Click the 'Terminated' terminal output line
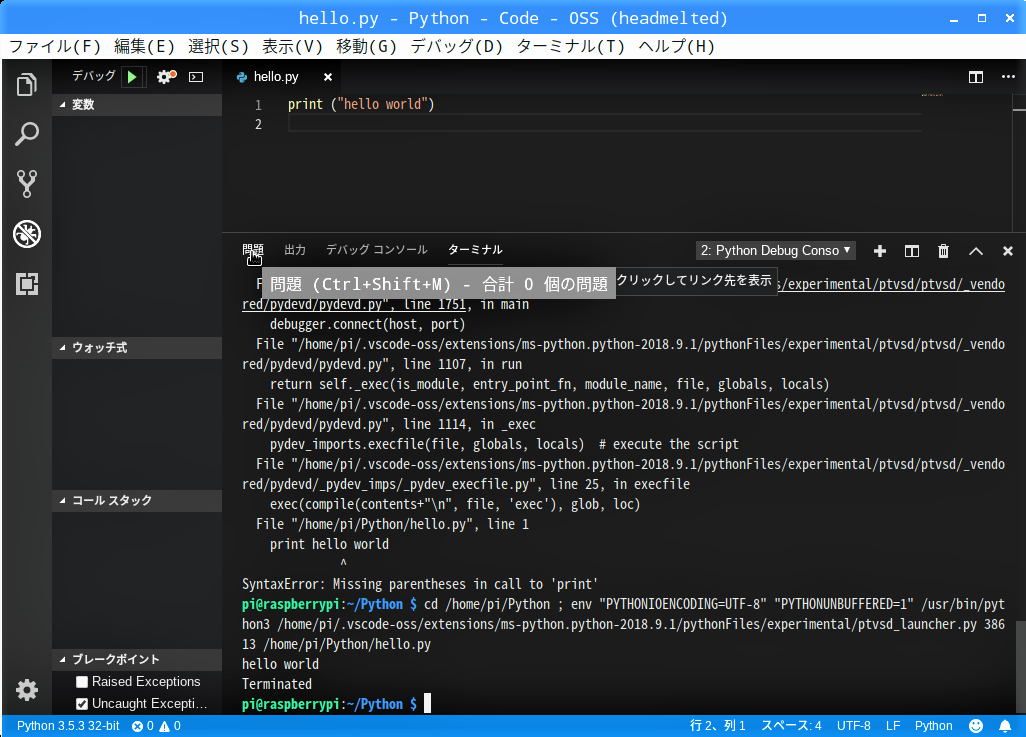1026x737 pixels. [x=277, y=685]
